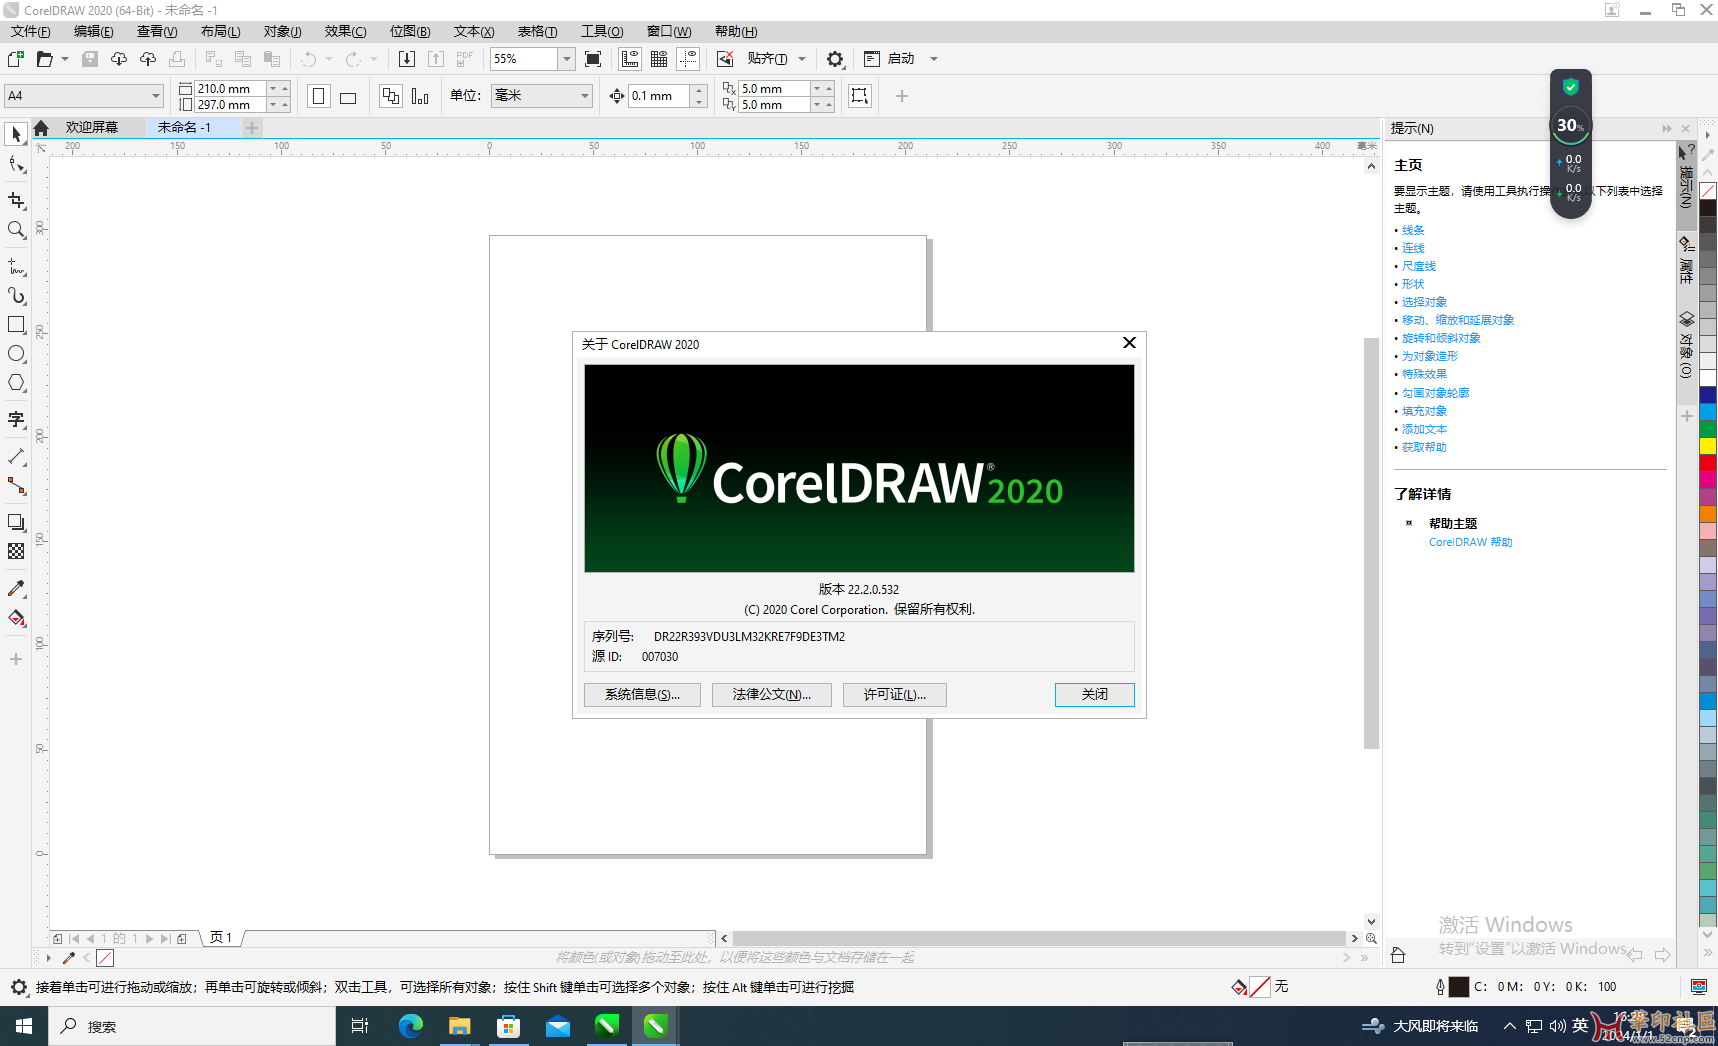This screenshot has width=1718, height=1046.
Task: Switch to the 欢迎屏幕 tab
Action: (92, 127)
